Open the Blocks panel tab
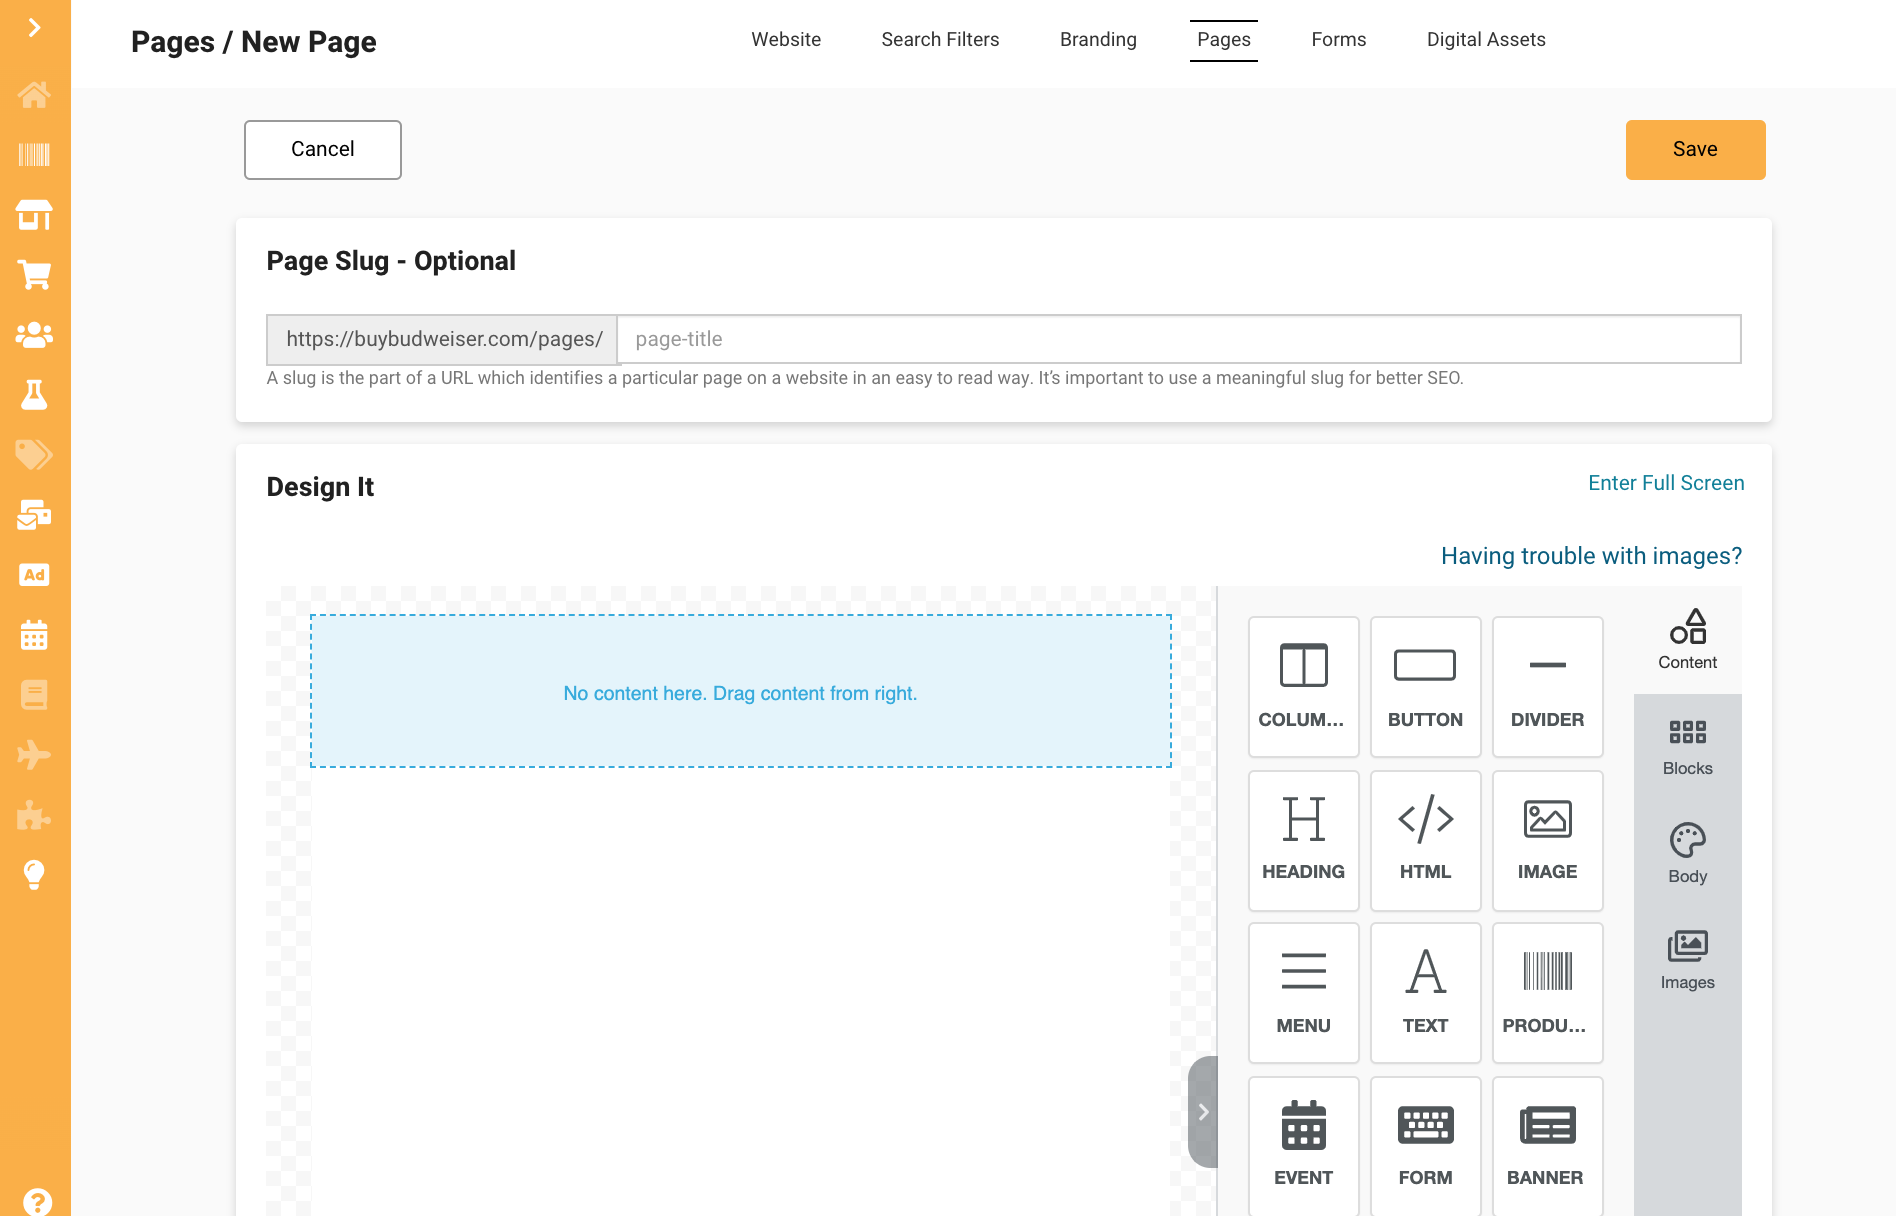The image size is (1896, 1216). tap(1688, 747)
